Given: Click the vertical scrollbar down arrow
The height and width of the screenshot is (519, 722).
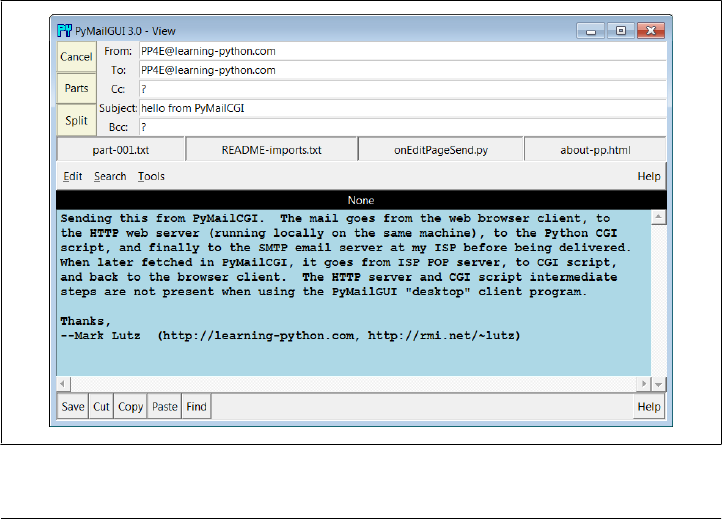Looking at the screenshot, I should [x=658, y=384].
